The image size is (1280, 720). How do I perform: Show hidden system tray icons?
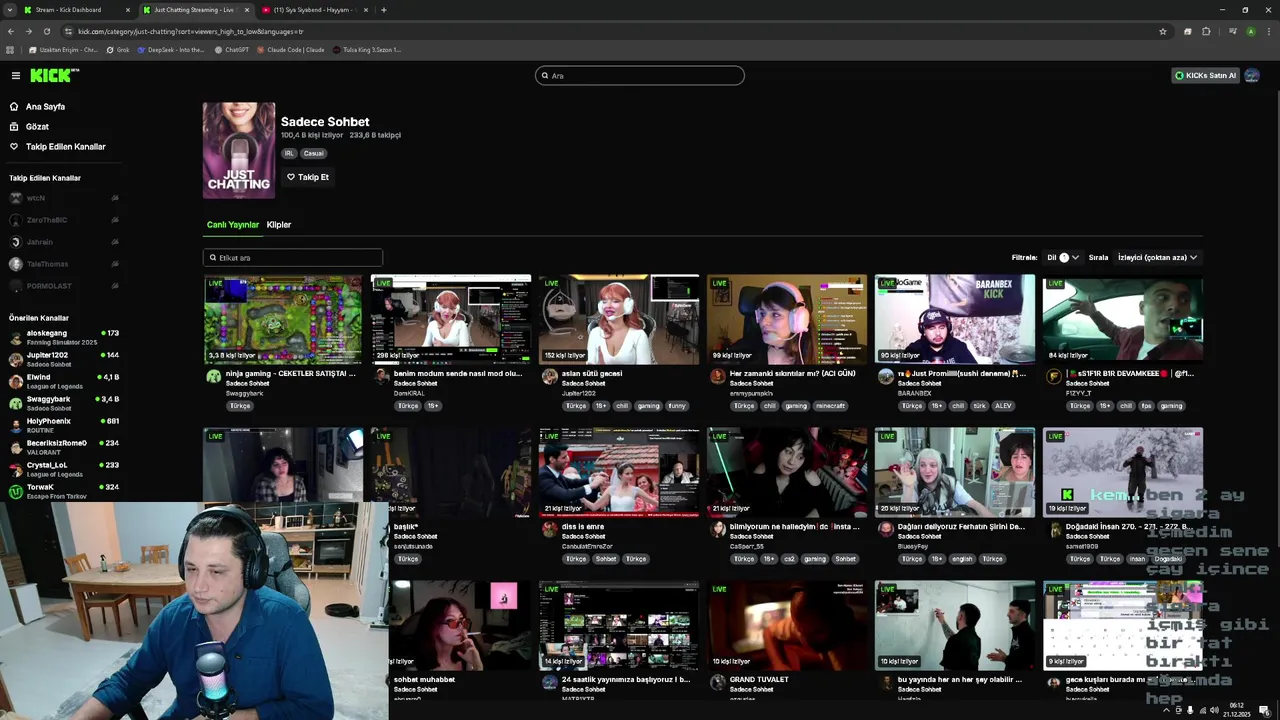click(1166, 710)
